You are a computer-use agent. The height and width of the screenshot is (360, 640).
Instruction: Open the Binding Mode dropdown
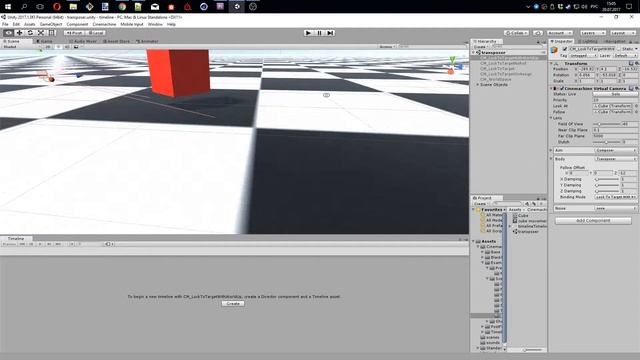pos(615,197)
